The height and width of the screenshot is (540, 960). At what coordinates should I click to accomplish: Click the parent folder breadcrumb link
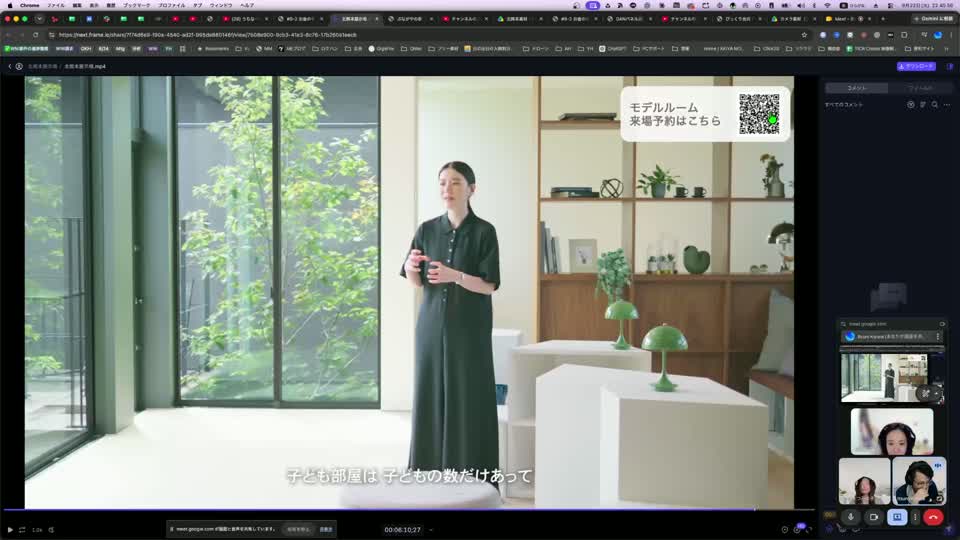(42, 66)
